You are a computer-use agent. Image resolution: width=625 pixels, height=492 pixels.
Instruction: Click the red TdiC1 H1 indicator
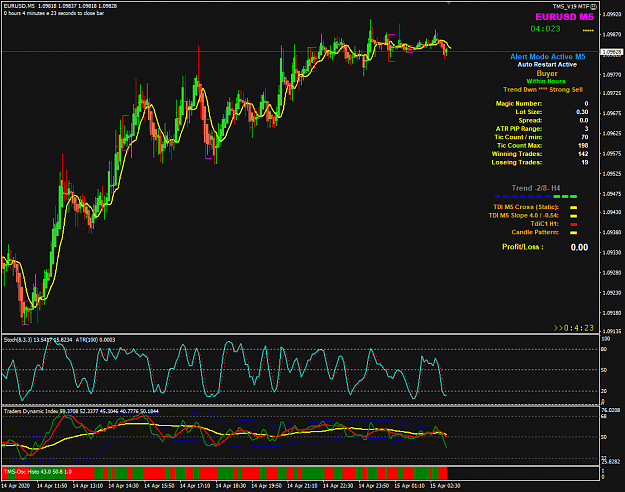[574, 224]
